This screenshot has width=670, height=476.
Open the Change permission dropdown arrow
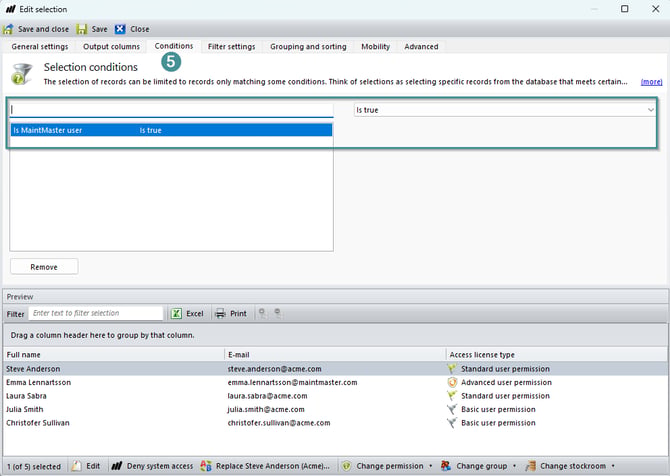pos(431,466)
